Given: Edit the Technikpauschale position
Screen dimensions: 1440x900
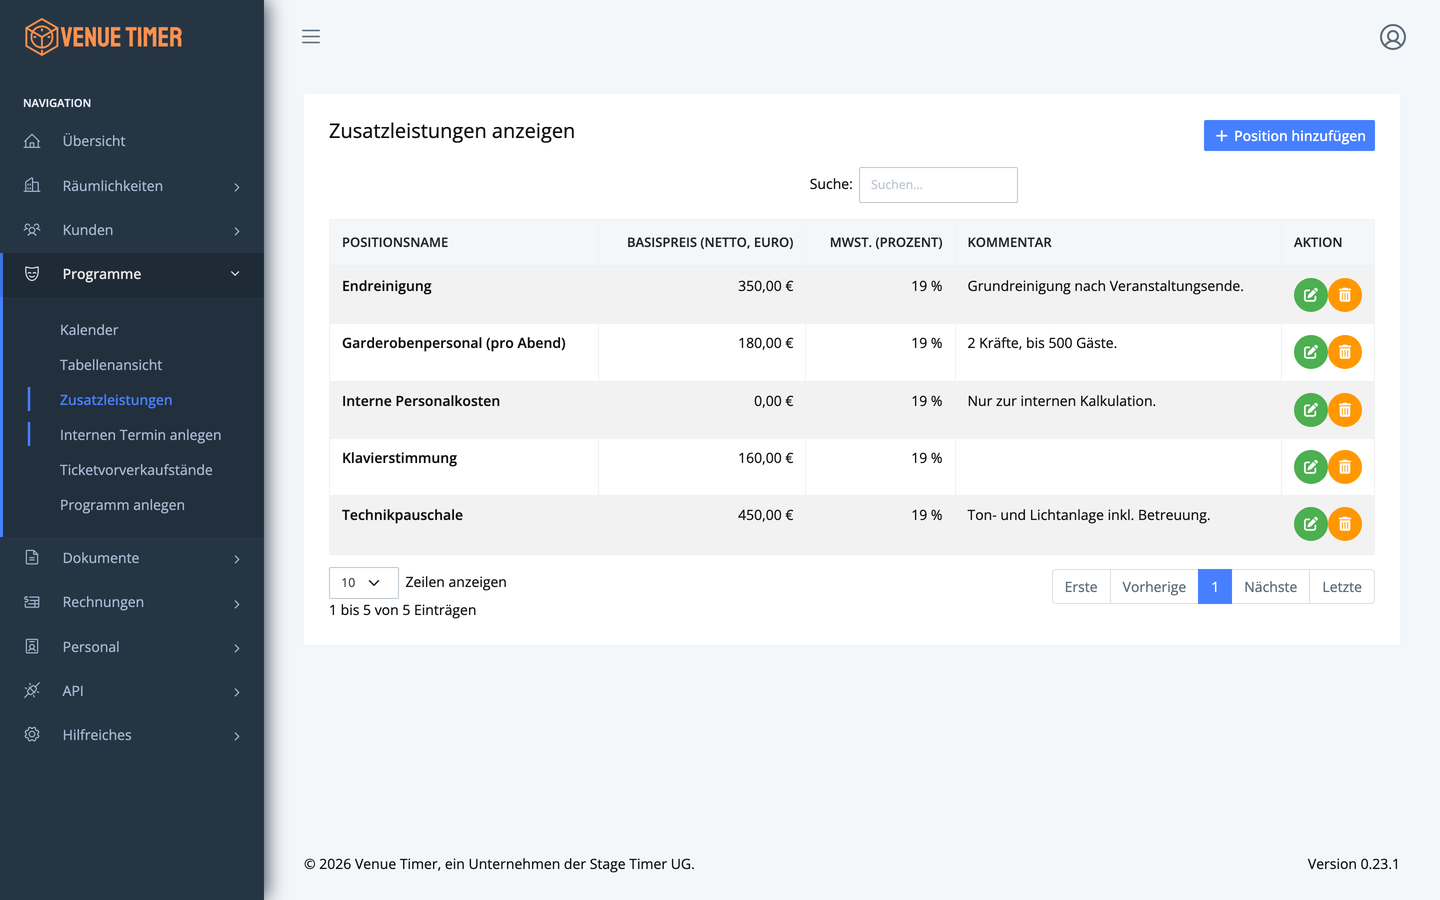Looking at the screenshot, I should coord(1310,524).
